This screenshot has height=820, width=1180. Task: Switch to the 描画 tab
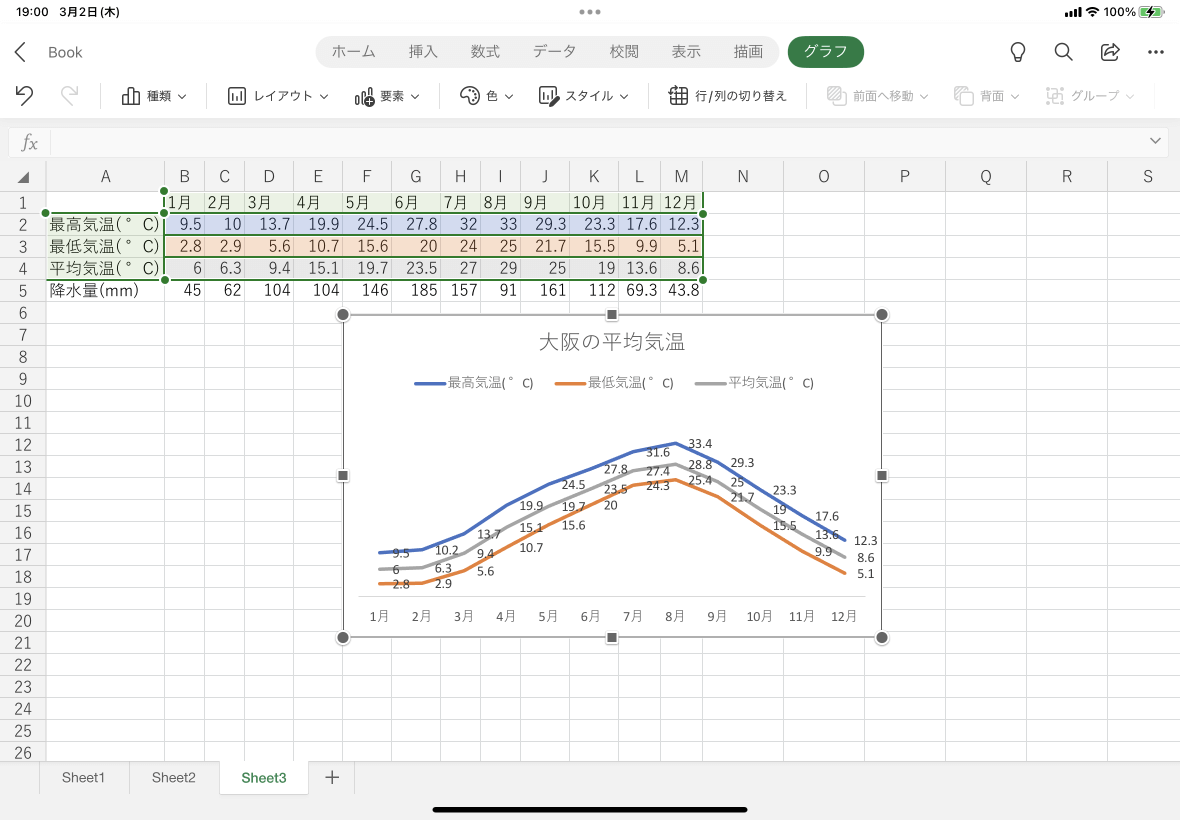coord(748,52)
